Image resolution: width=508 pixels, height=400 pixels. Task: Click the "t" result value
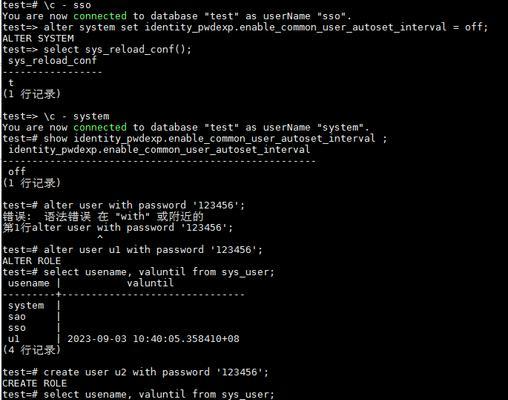point(11,83)
